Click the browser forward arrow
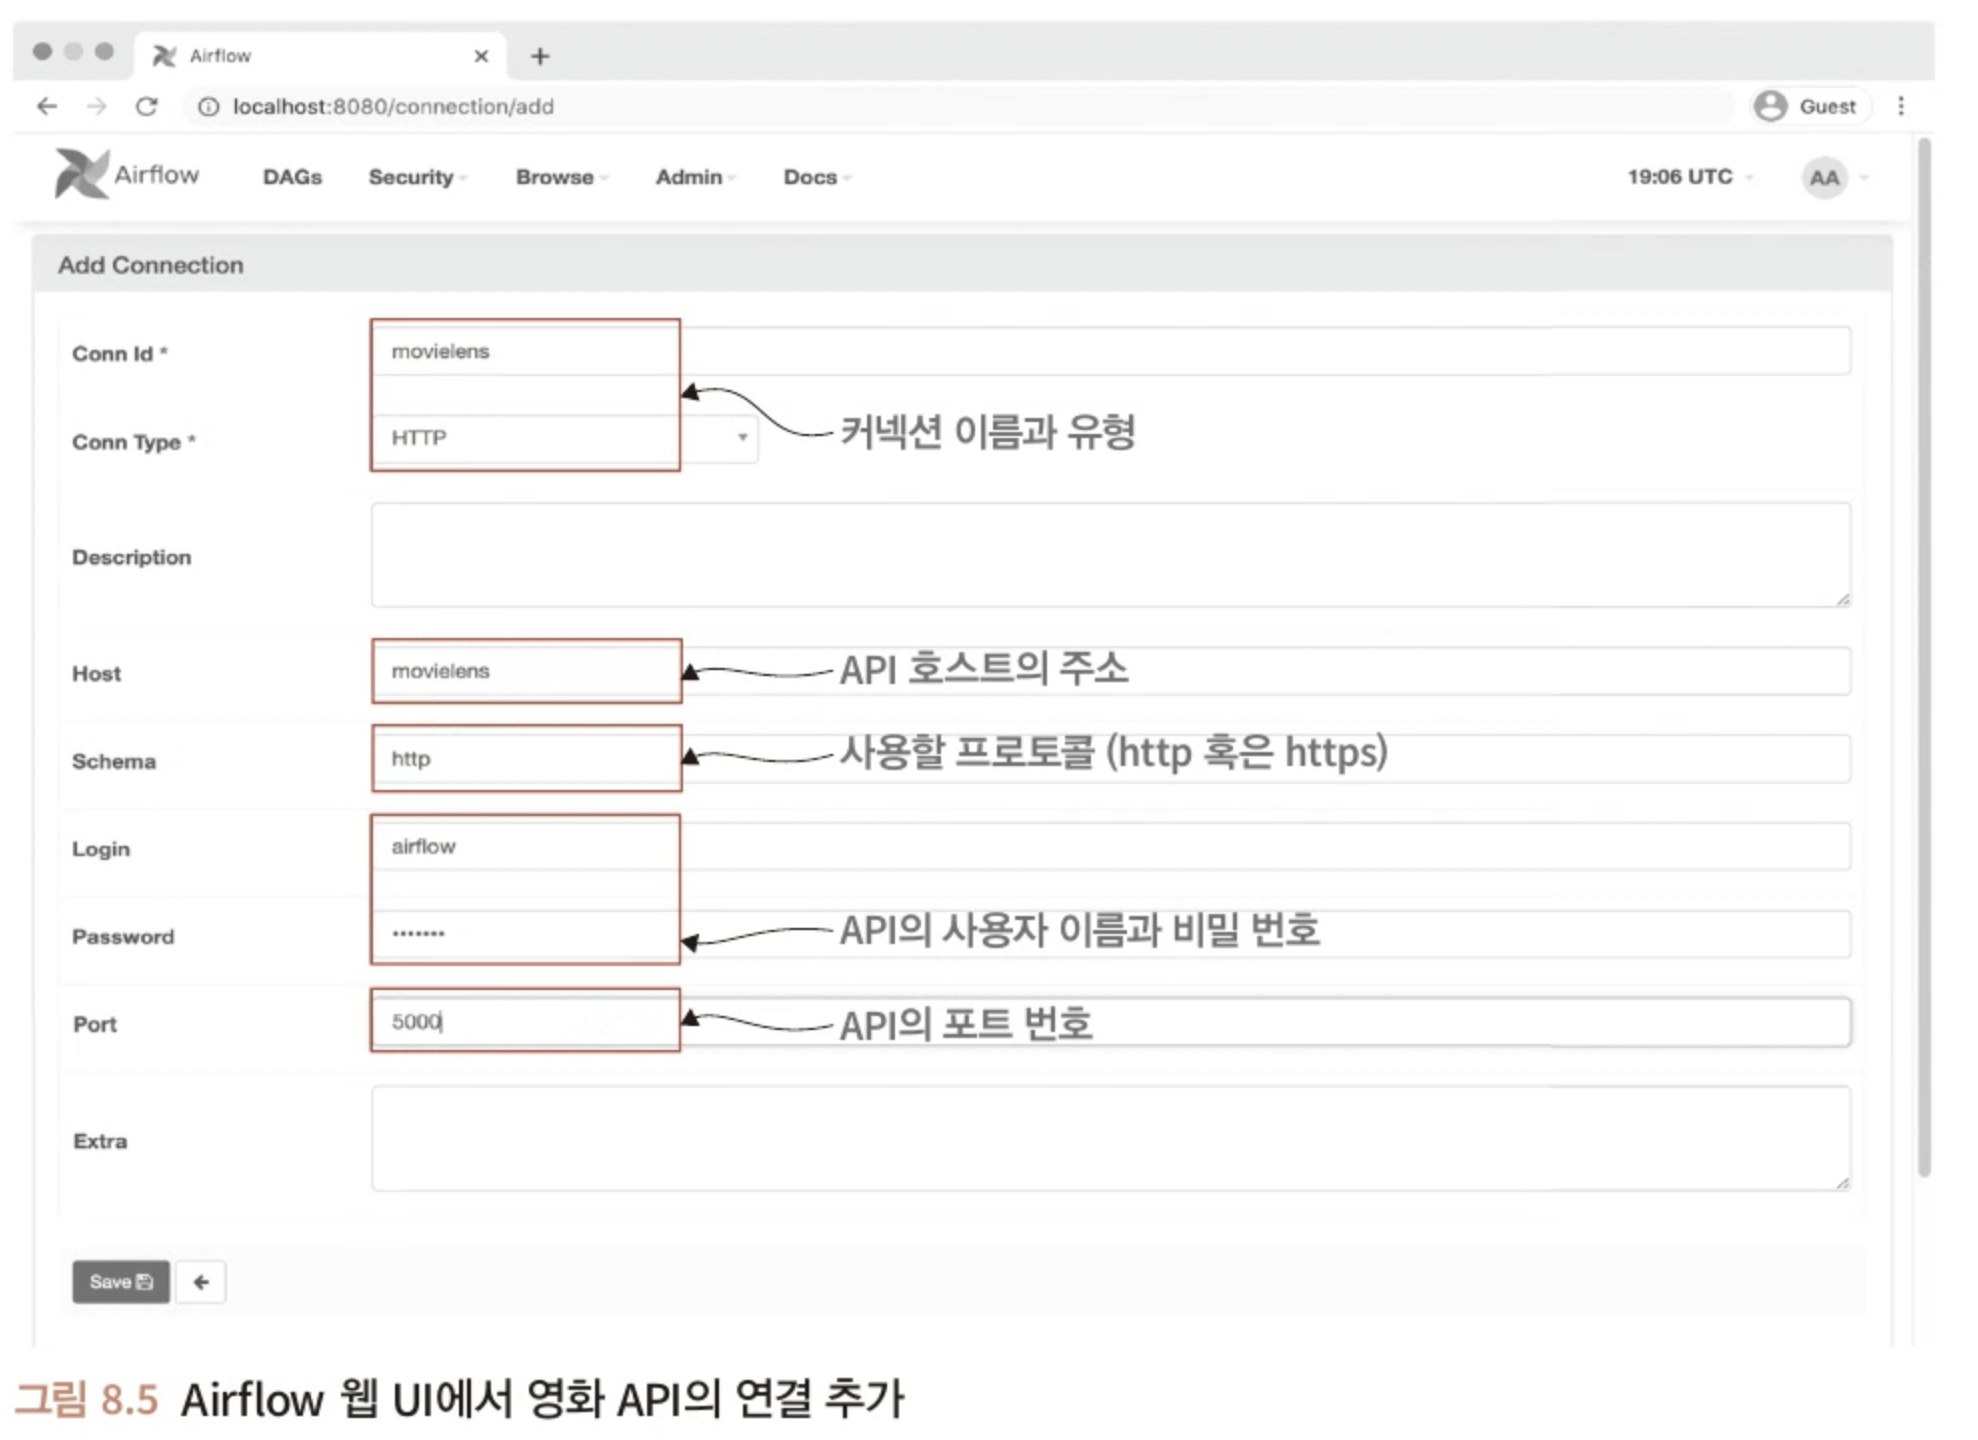This screenshot has height=1440, width=1978. 96,106
